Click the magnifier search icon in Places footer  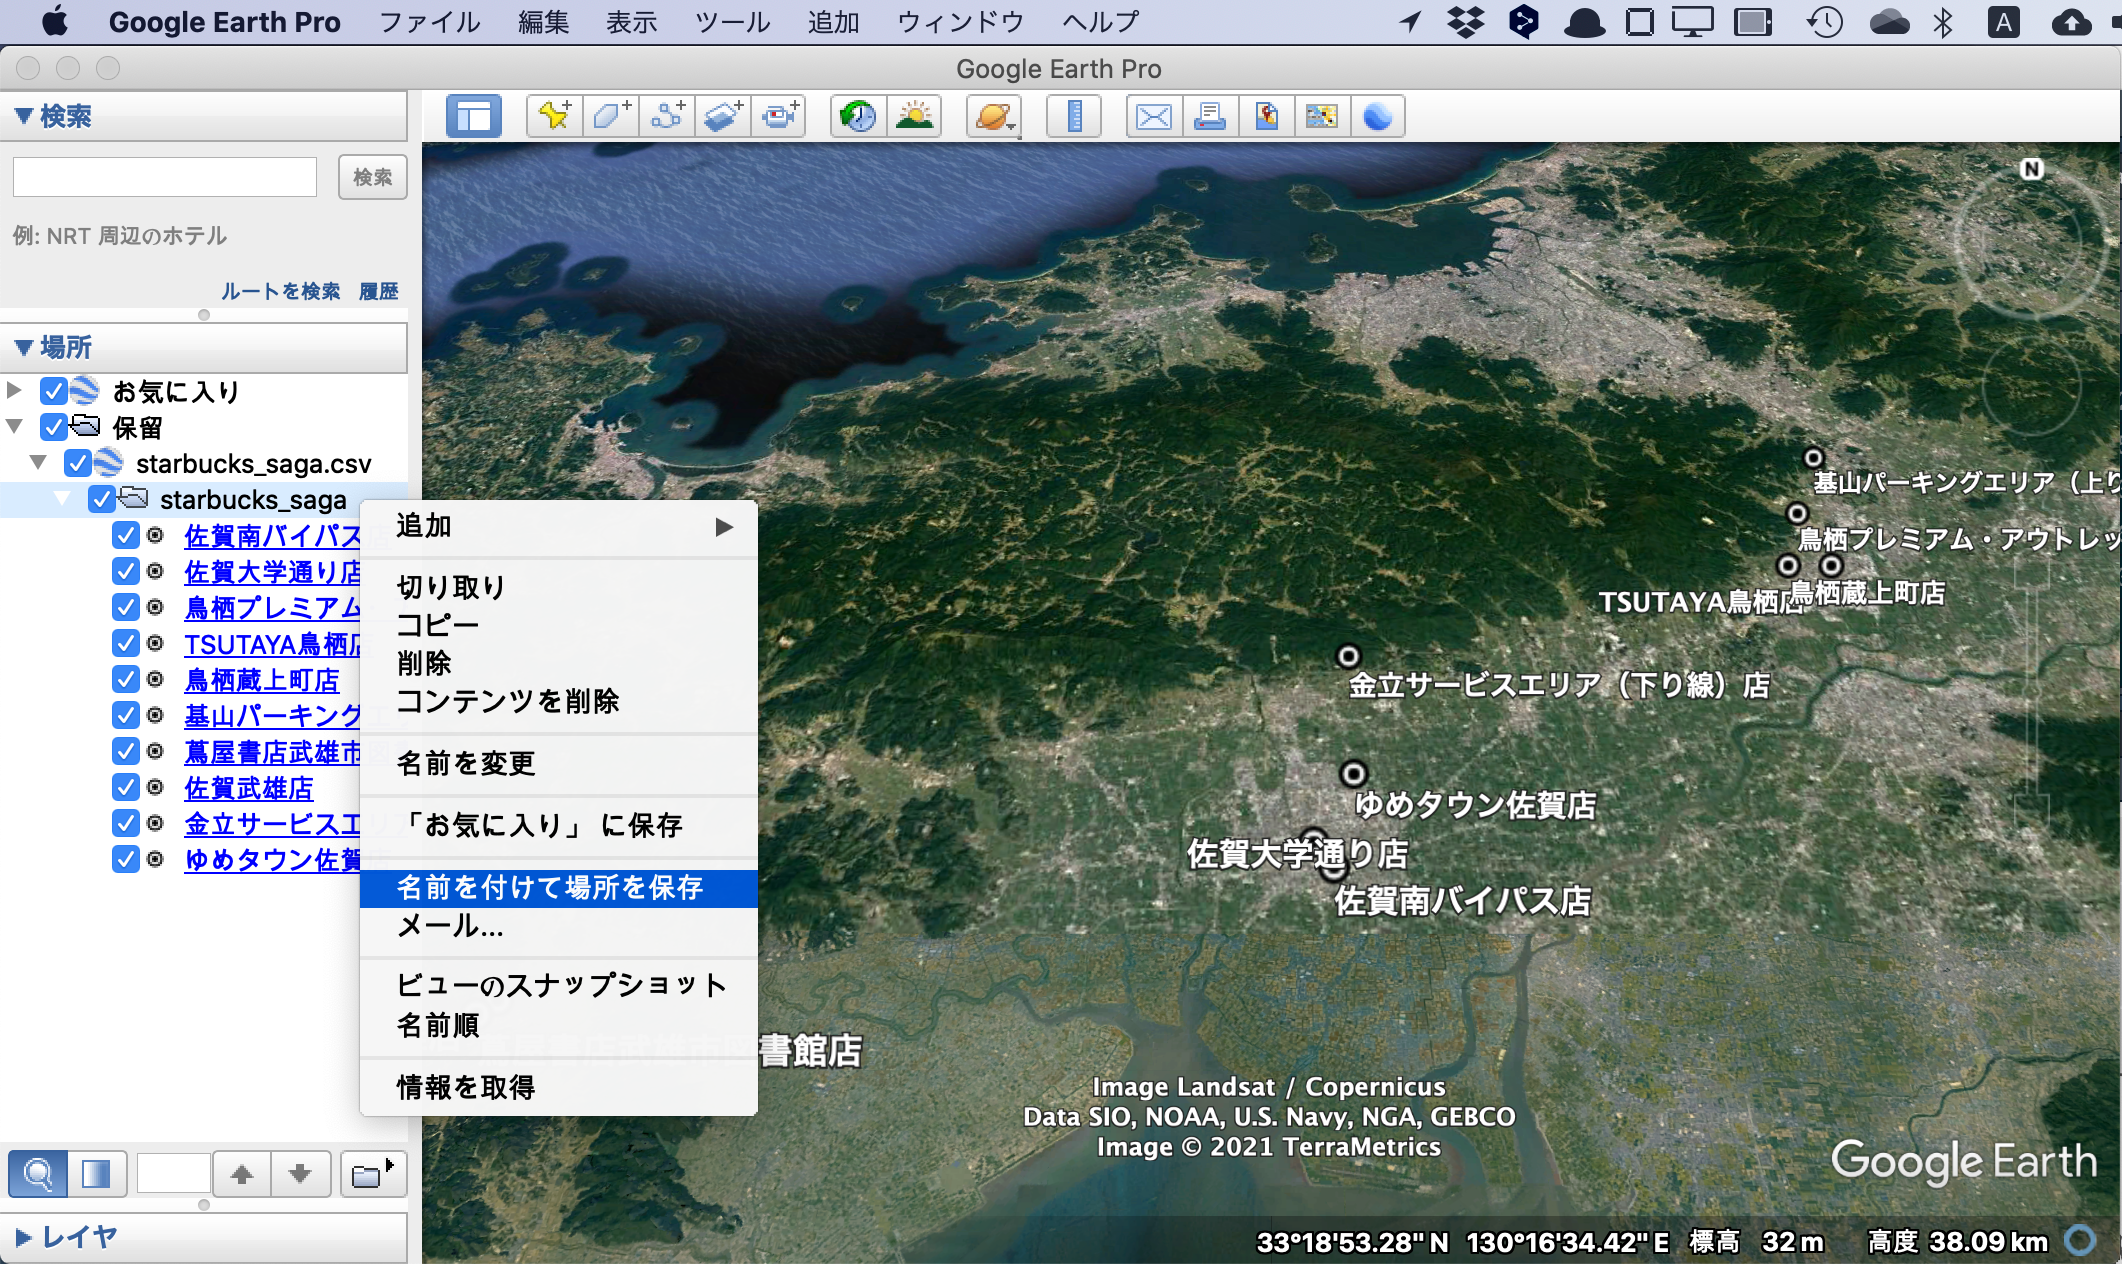38,1174
